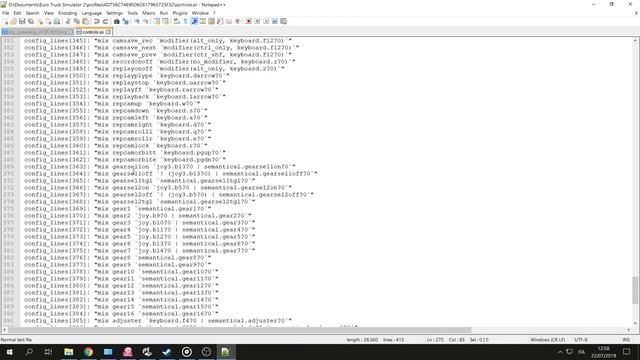The width and height of the screenshot is (640, 360).
Task: Copy selection using the toolbar Copy icon
Action: (76, 21)
